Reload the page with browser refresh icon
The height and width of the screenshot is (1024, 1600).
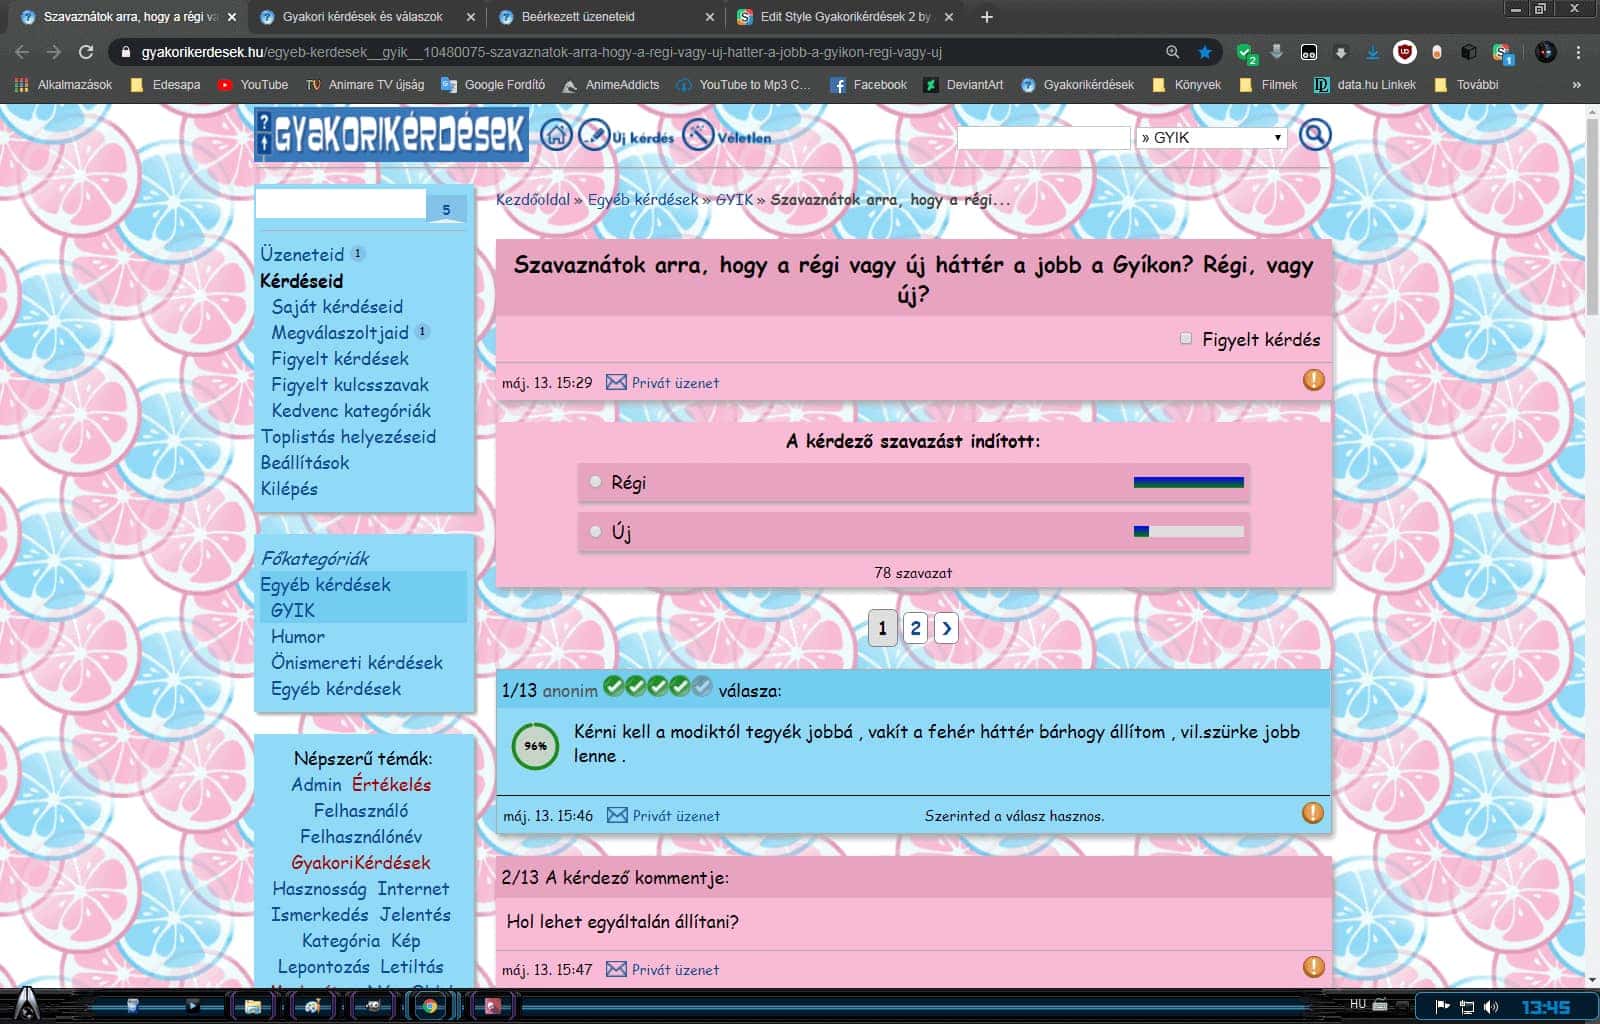tap(86, 52)
